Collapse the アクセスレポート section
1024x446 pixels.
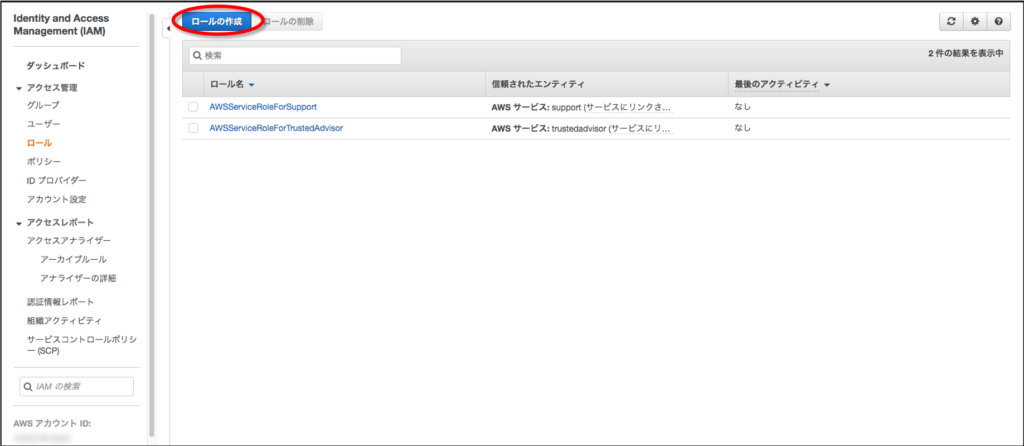click(19, 223)
